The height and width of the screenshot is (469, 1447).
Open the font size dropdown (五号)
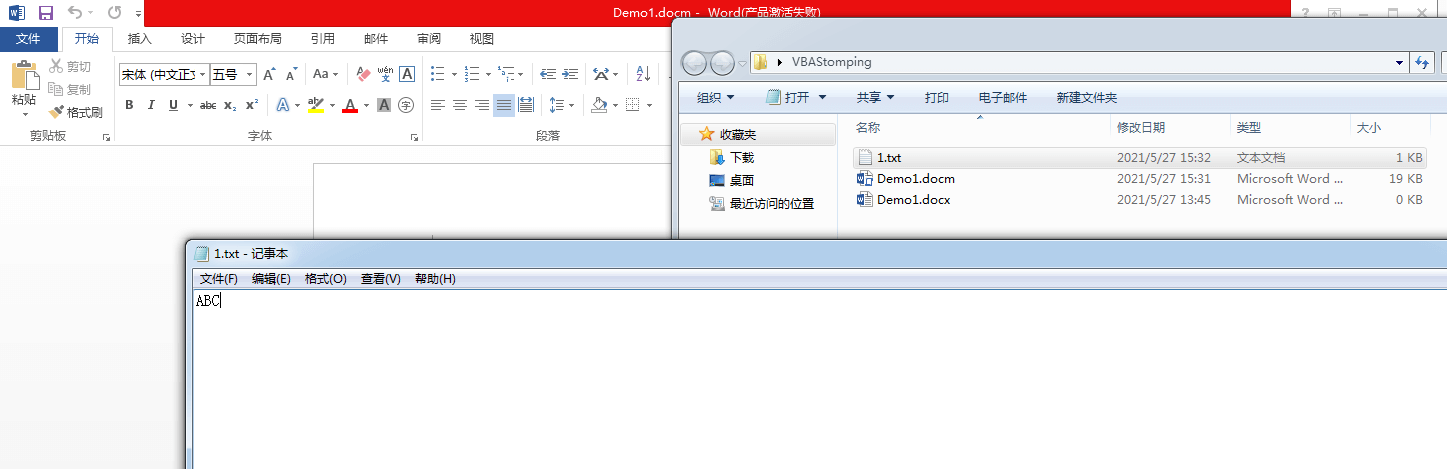250,74
